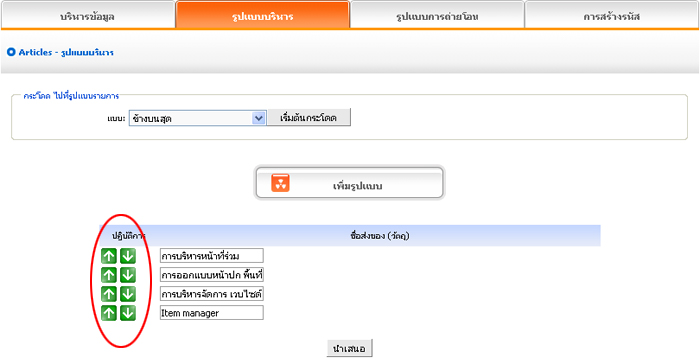This screenshot has width=700, height=364.
Task: Click the กระโดด ไปที่รูปแบบรายการ legend text
Action: point(71,96)
